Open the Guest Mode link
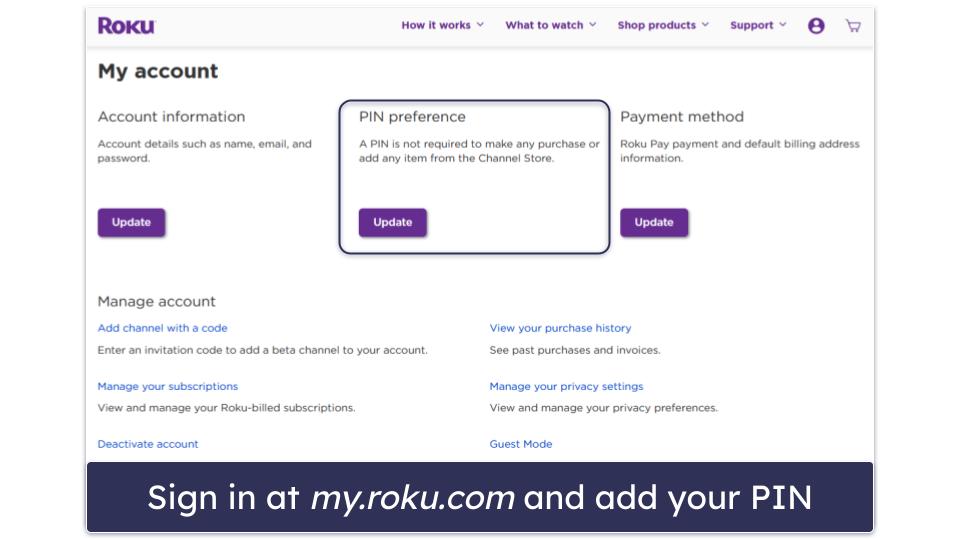This screenshot has width=960, height=540. click(x=520, y=444)
